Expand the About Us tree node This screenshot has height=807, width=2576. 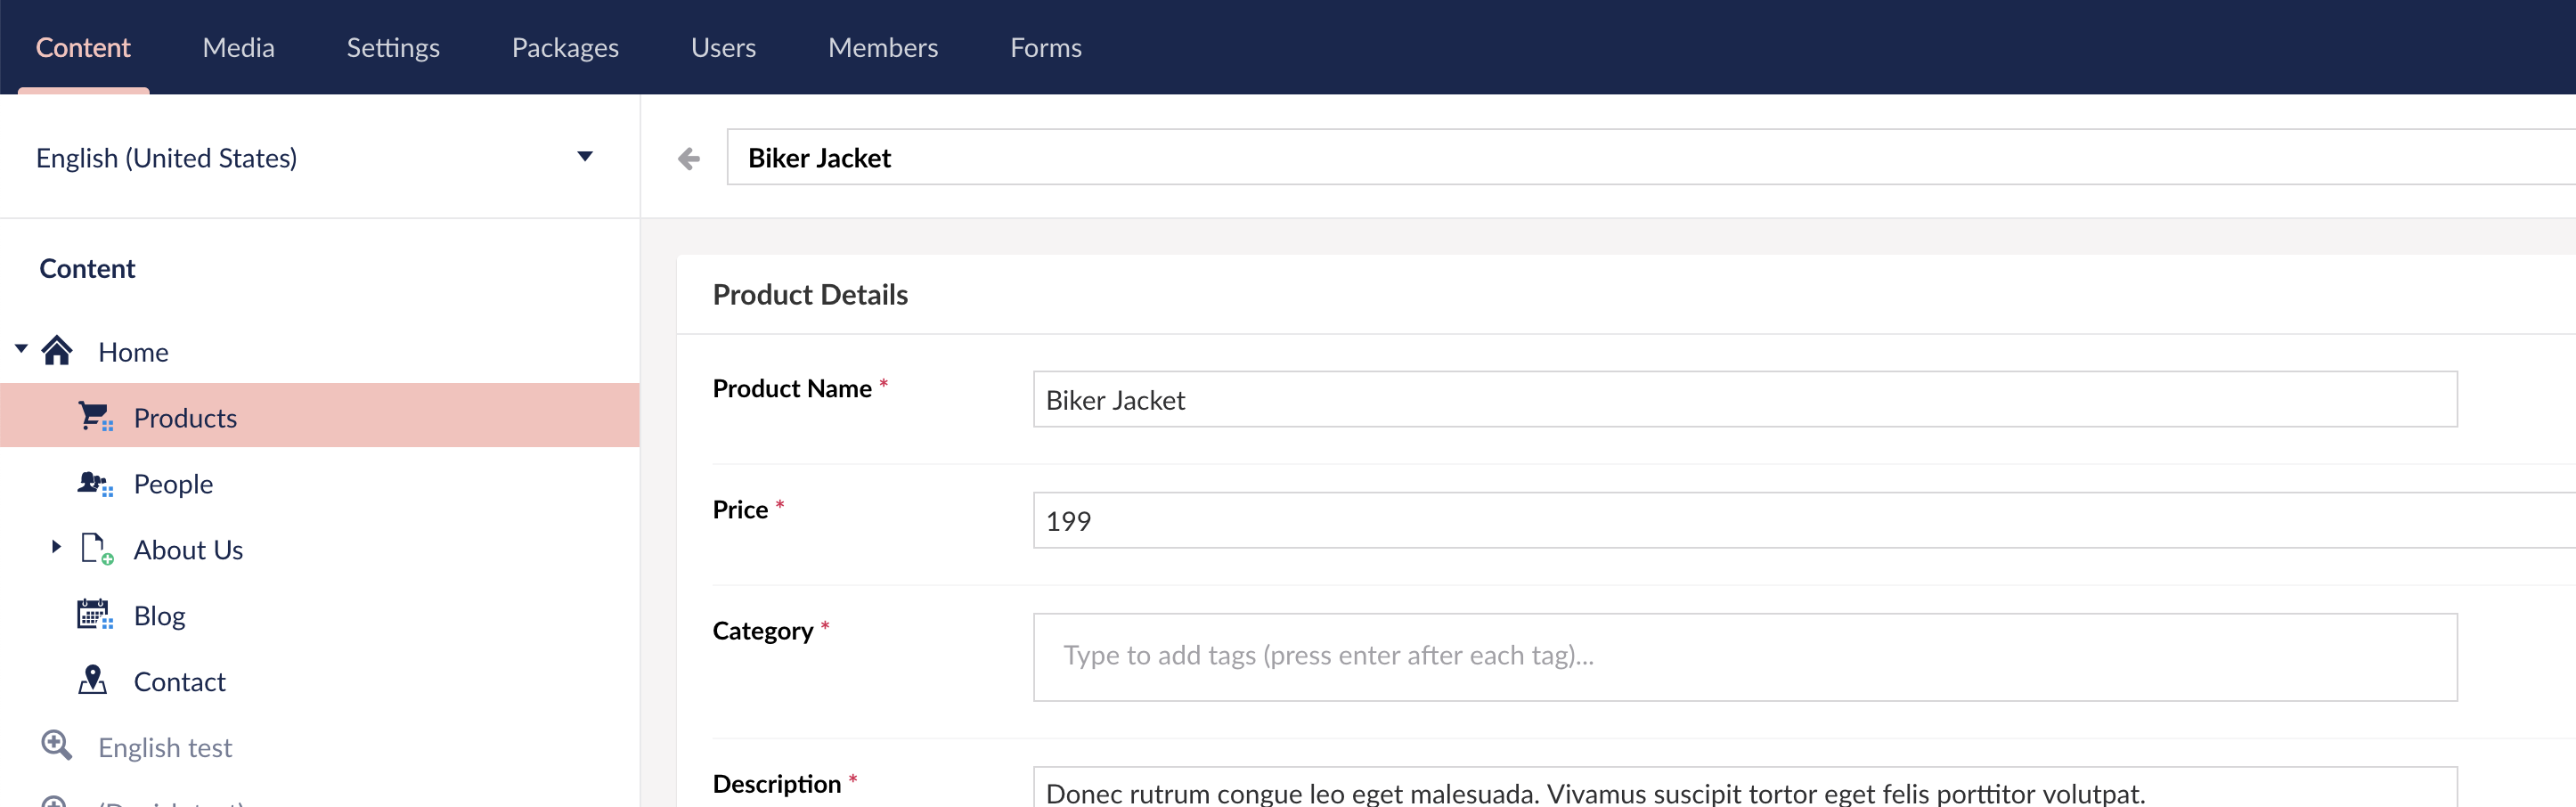point(55,547)
